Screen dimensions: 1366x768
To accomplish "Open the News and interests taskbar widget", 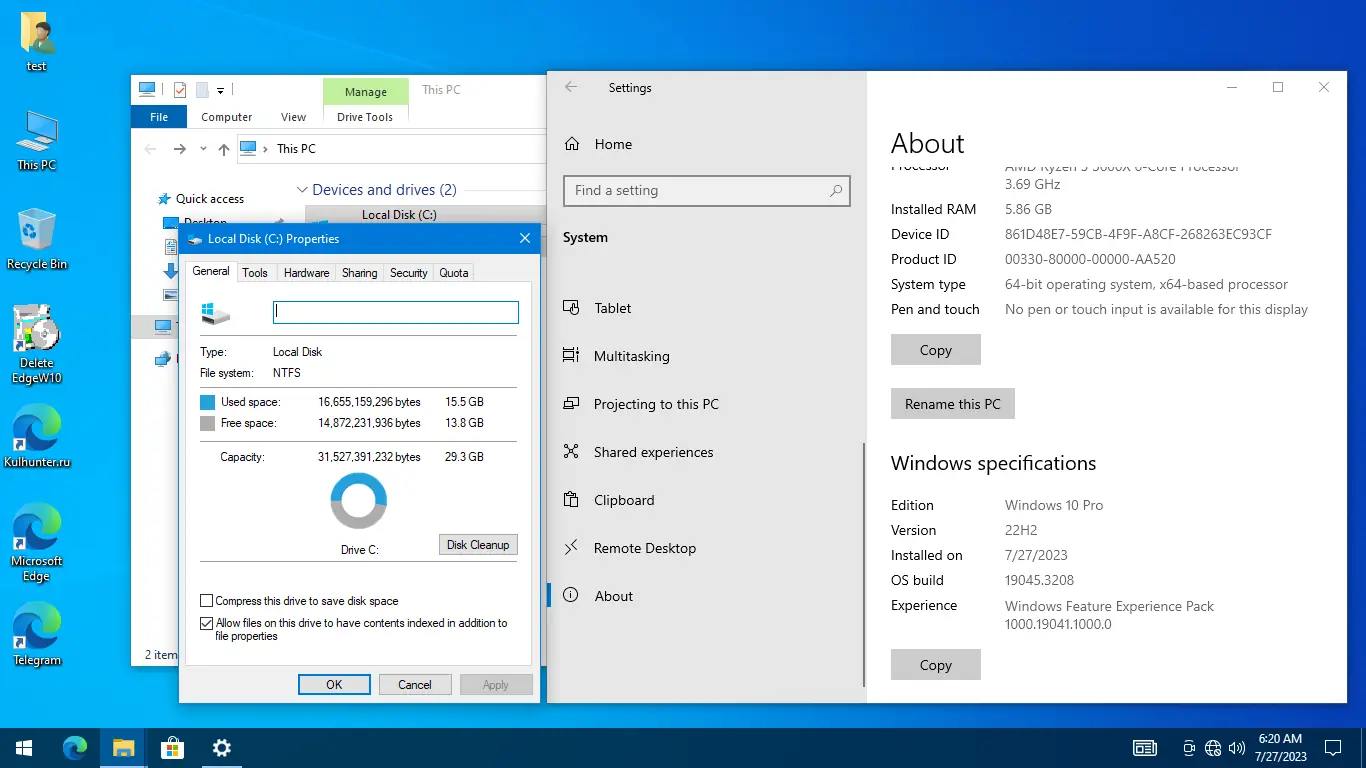I will click(1145, 748).
